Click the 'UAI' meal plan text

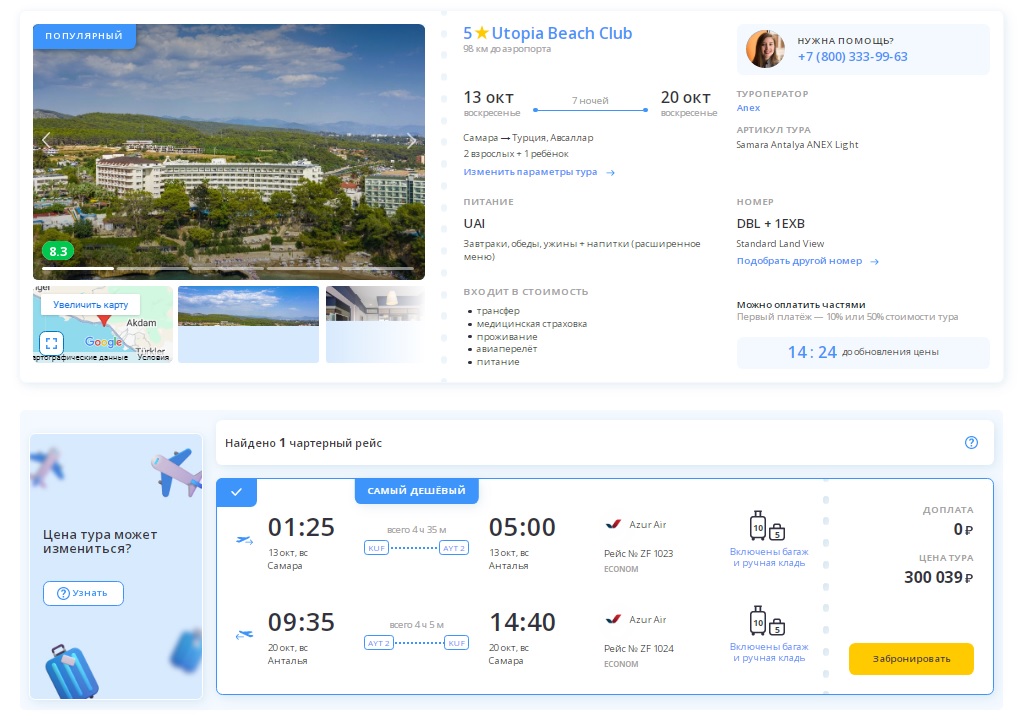point(474,223)
